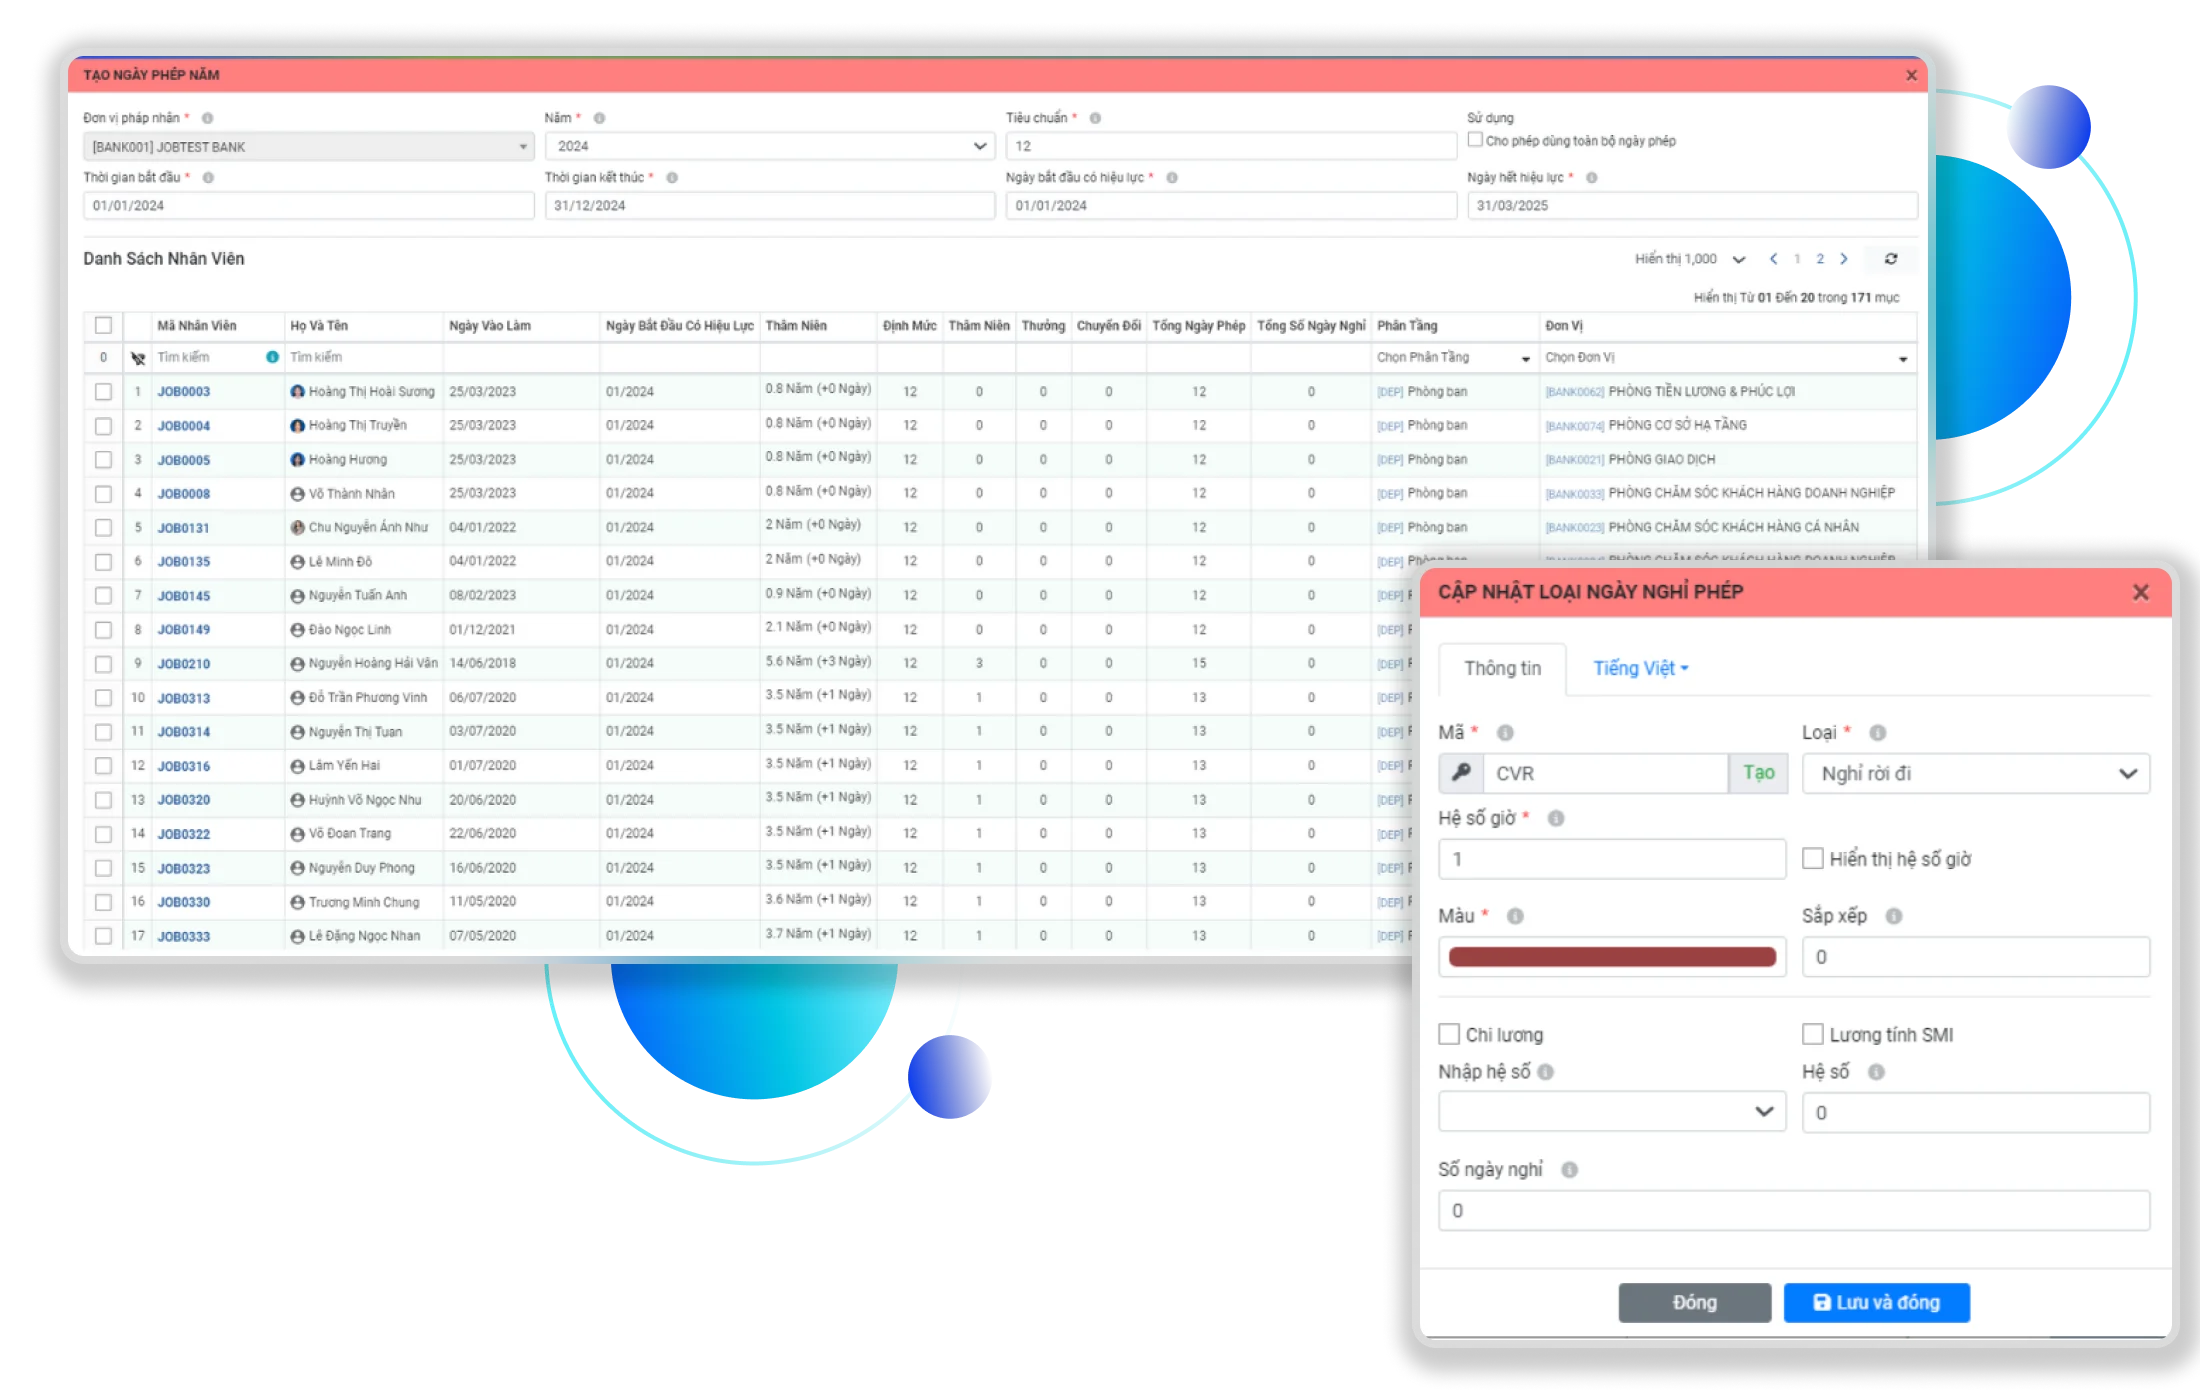Image resolution: width=2200 pixels, height=1400 pixels.
Task: Click info icon beside Ngày hết hiệu lực
Action: pyautogui.click(x=1591, y=178)
